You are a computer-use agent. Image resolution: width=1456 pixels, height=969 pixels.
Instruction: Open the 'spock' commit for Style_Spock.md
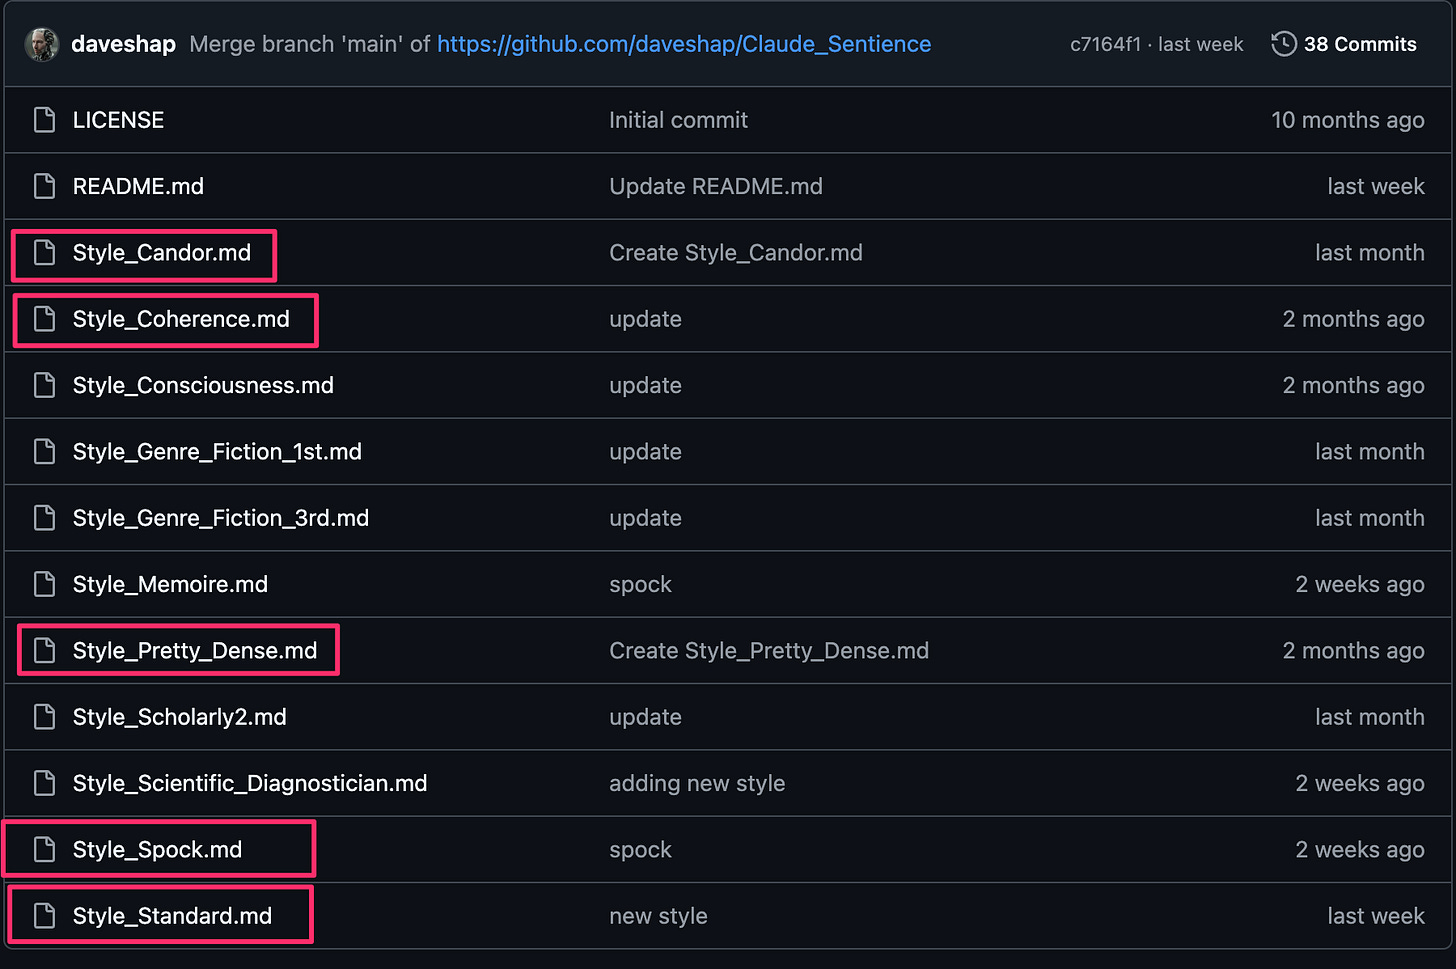640,850
